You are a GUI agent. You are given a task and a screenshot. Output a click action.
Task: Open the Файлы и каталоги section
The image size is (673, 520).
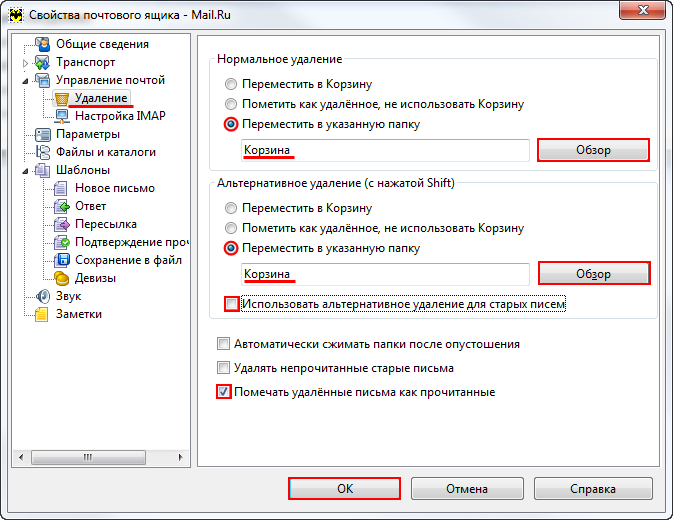(x=106, y=152)
